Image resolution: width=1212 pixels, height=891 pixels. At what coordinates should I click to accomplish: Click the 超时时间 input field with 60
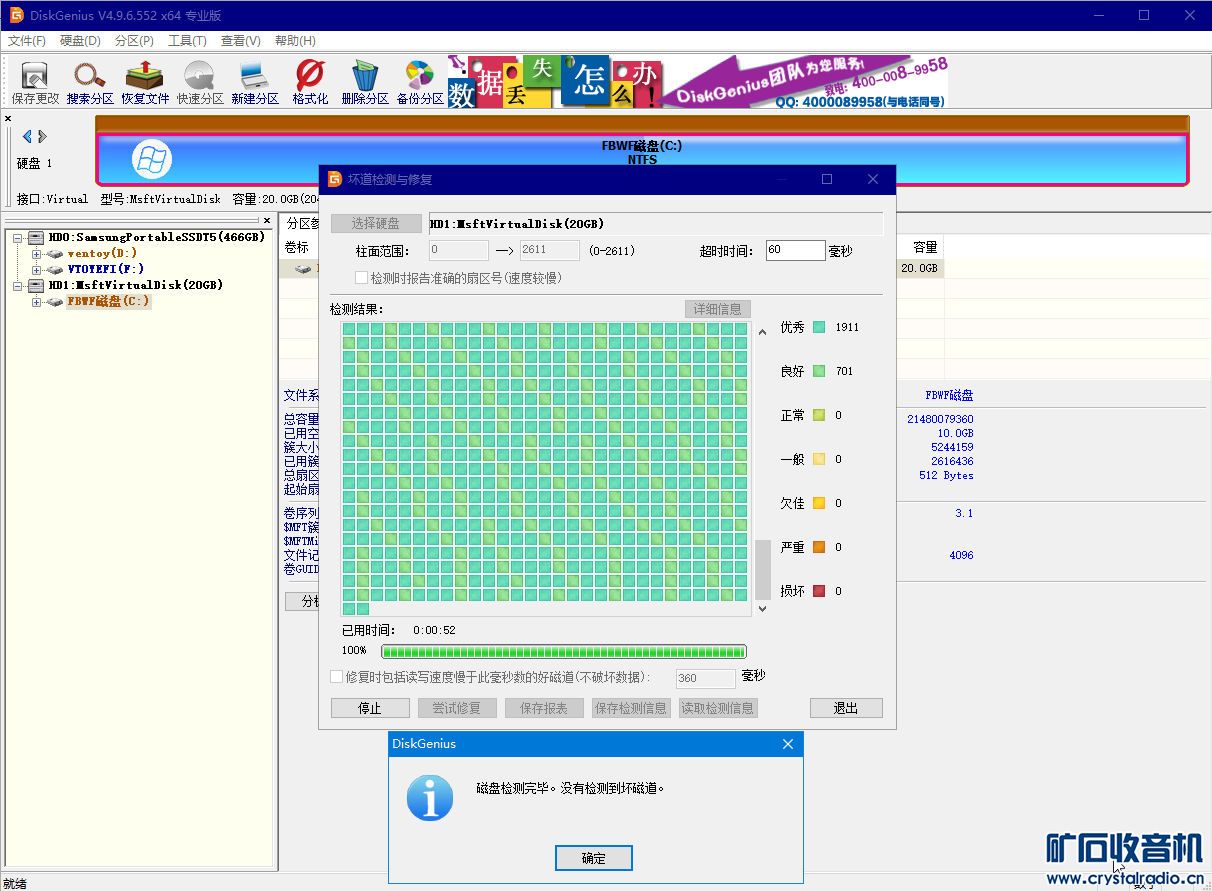(796, 250)
